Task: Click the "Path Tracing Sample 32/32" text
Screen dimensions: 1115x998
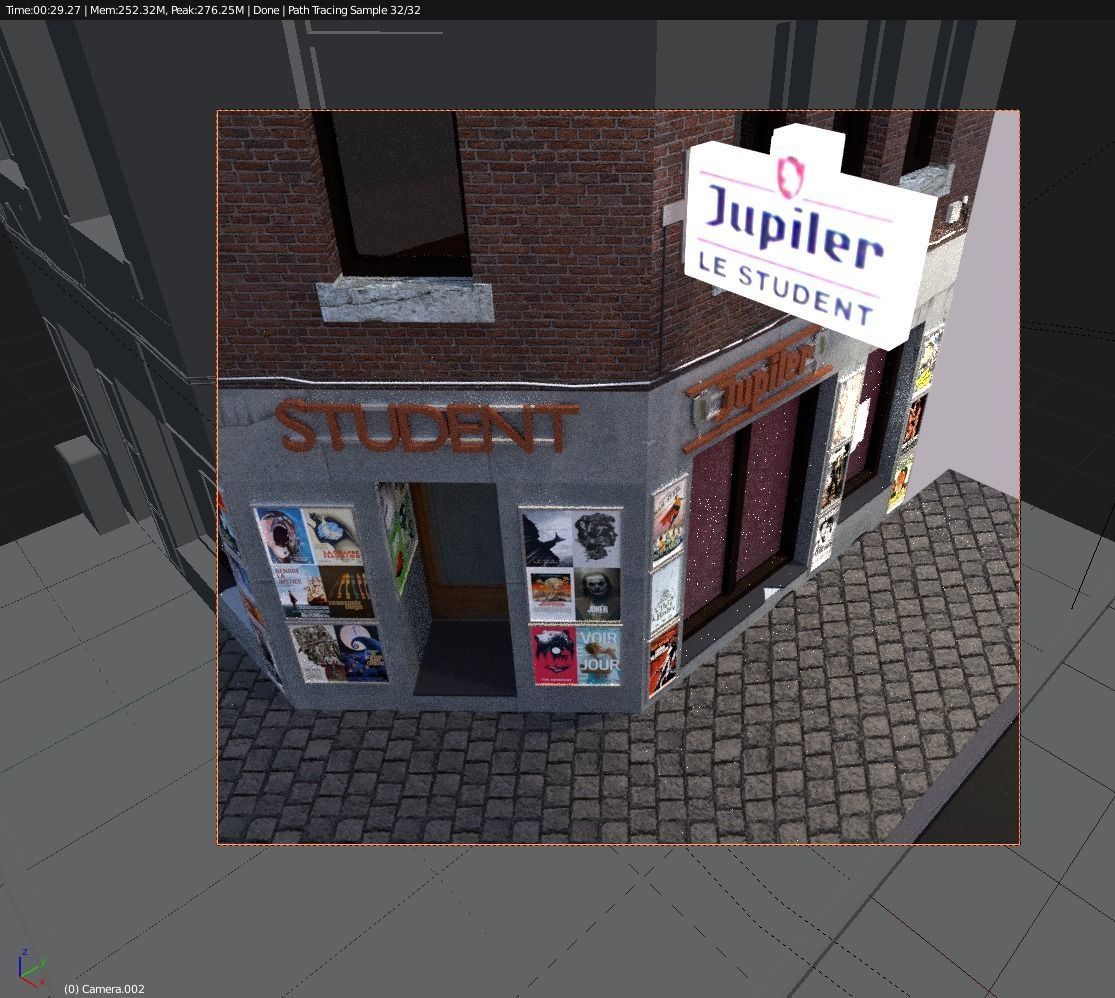Action: (x=354, y=10)
